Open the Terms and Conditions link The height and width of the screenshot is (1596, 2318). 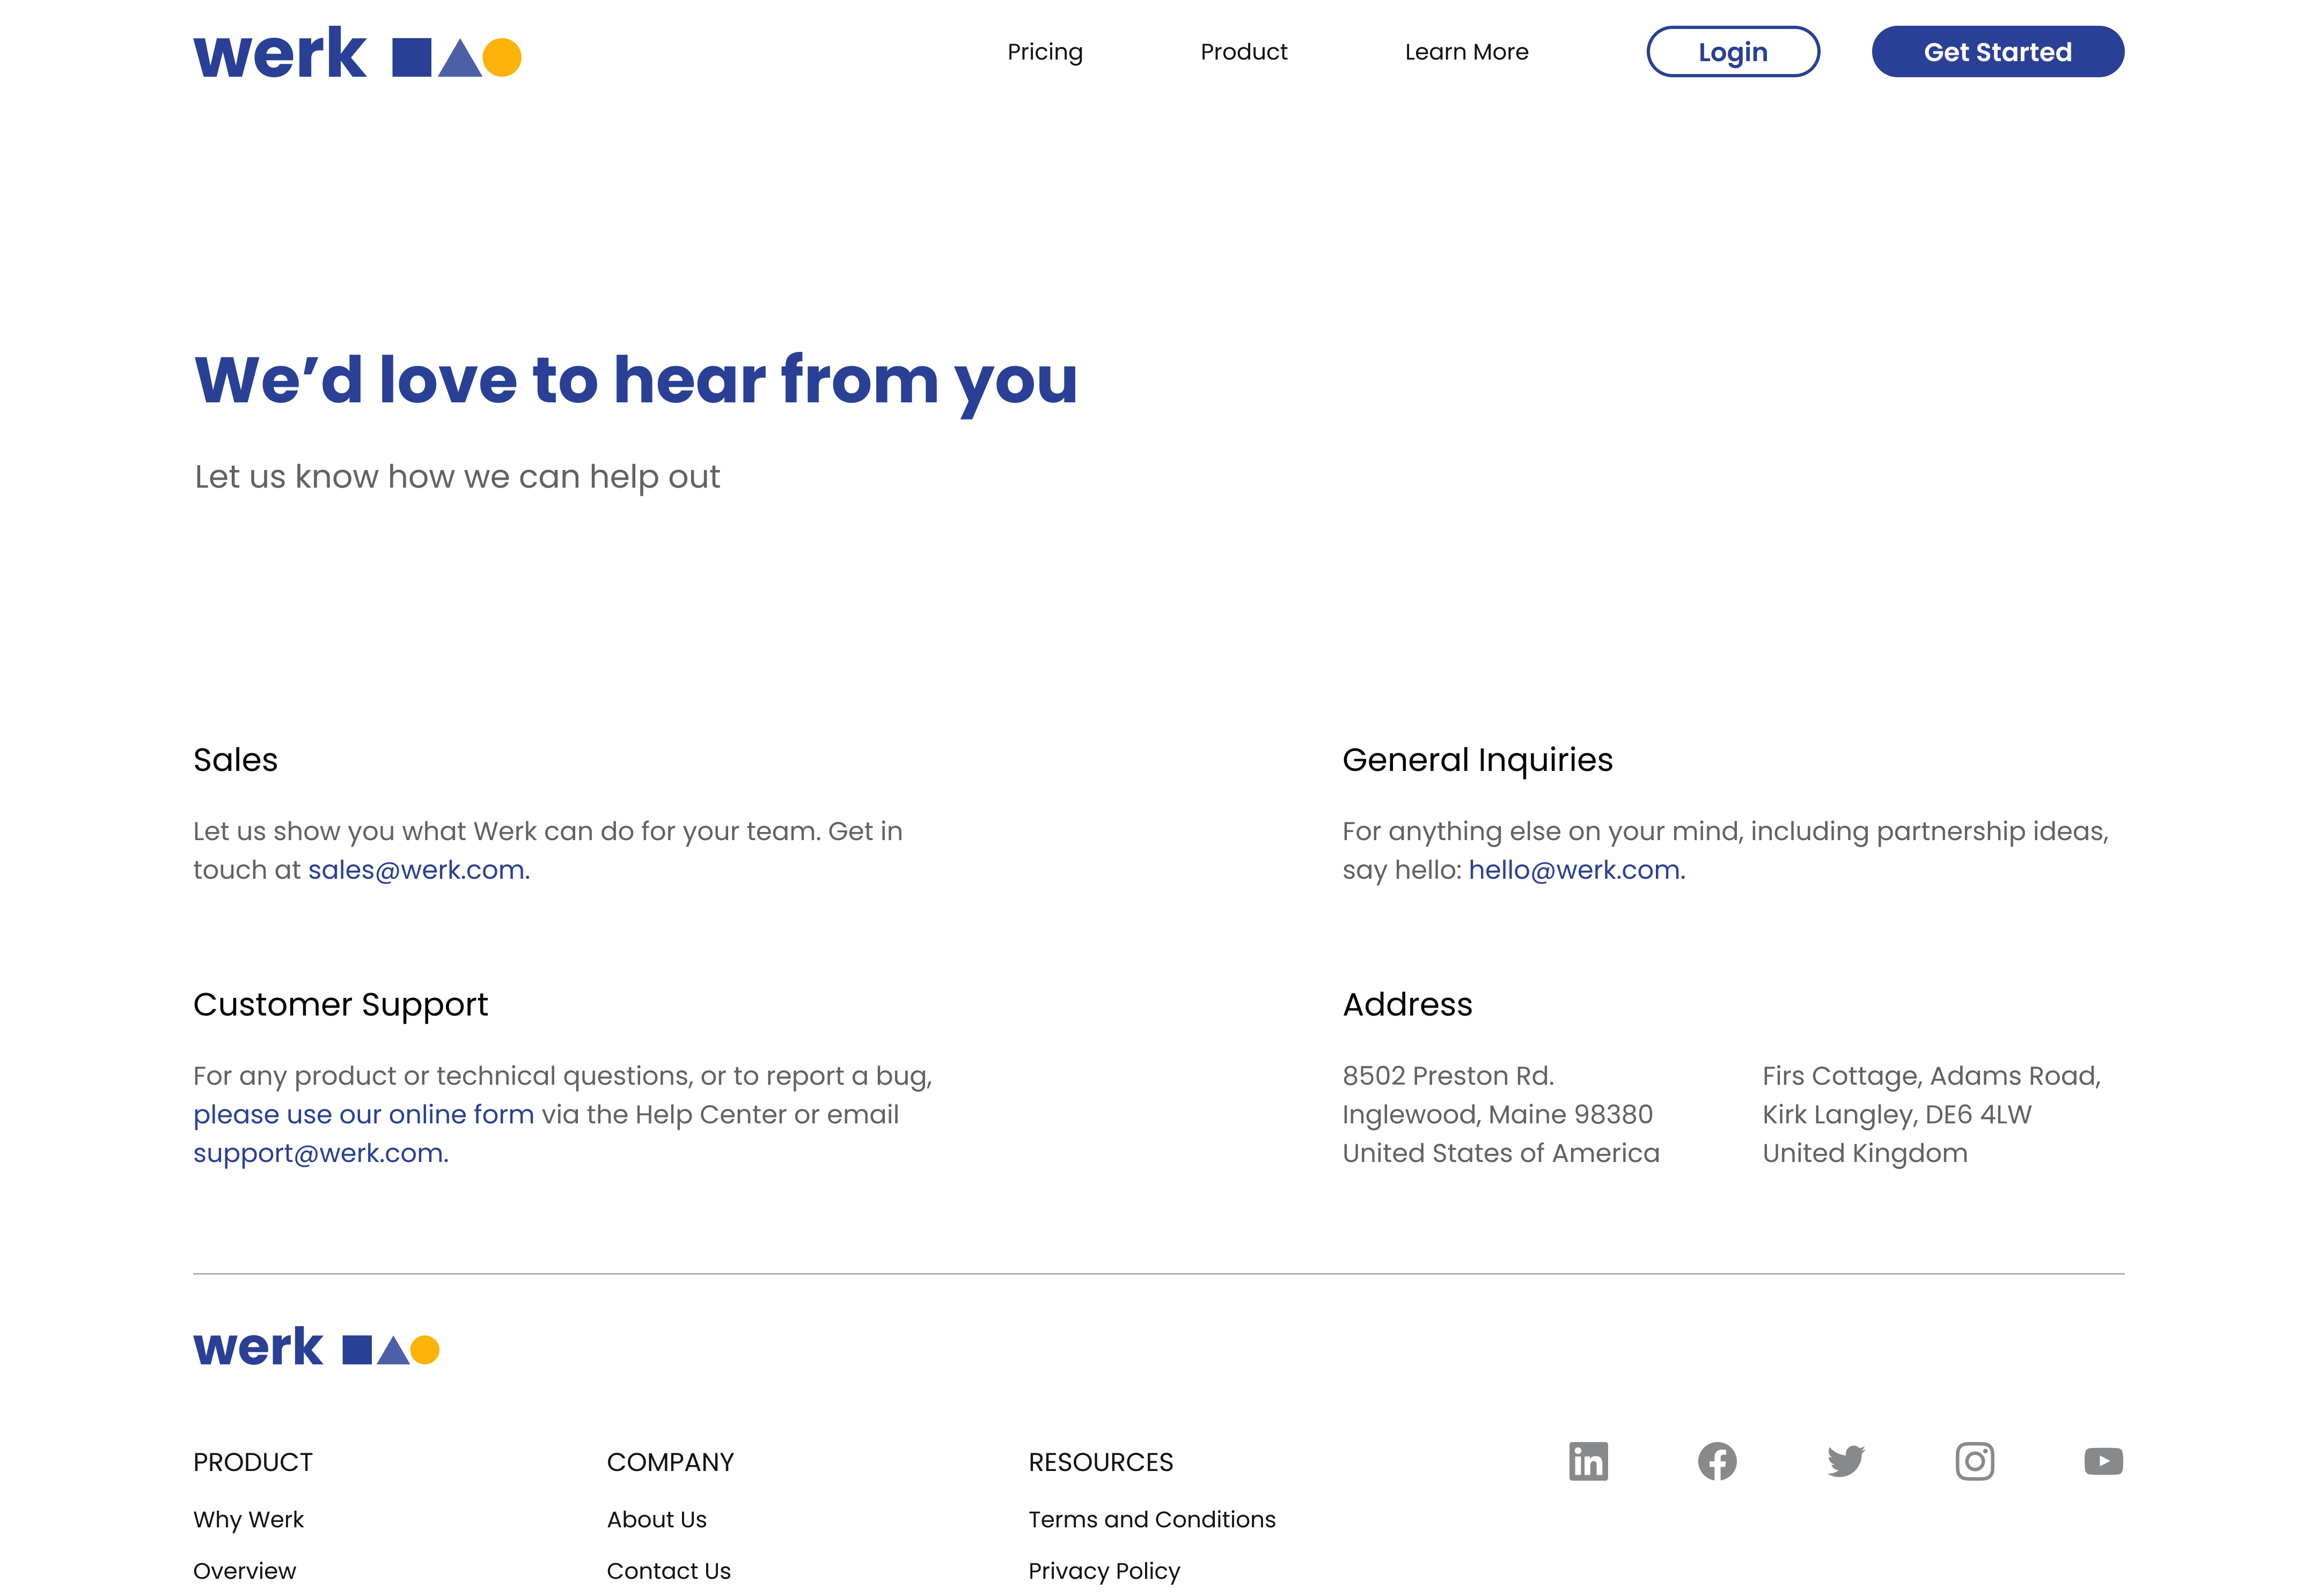pos(1151,1519)
